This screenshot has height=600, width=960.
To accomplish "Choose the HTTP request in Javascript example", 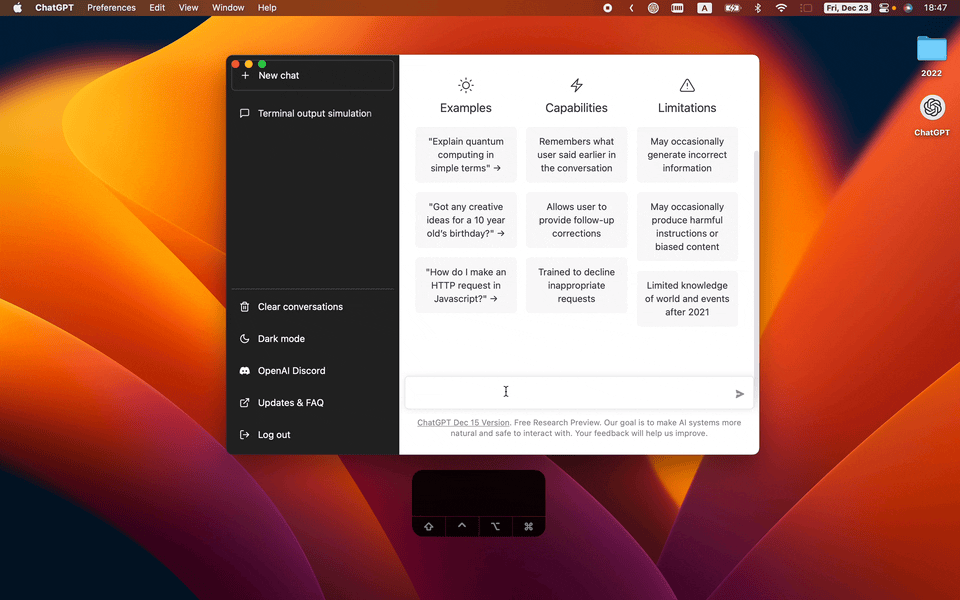I will (x=466, y=285).
